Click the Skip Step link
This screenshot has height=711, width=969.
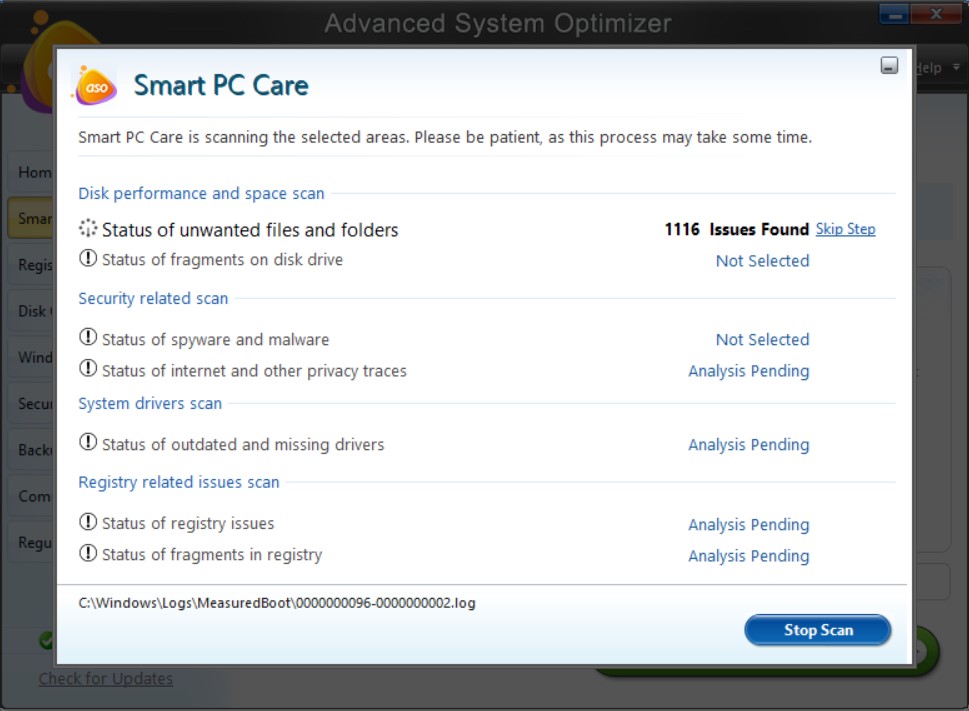845,228
